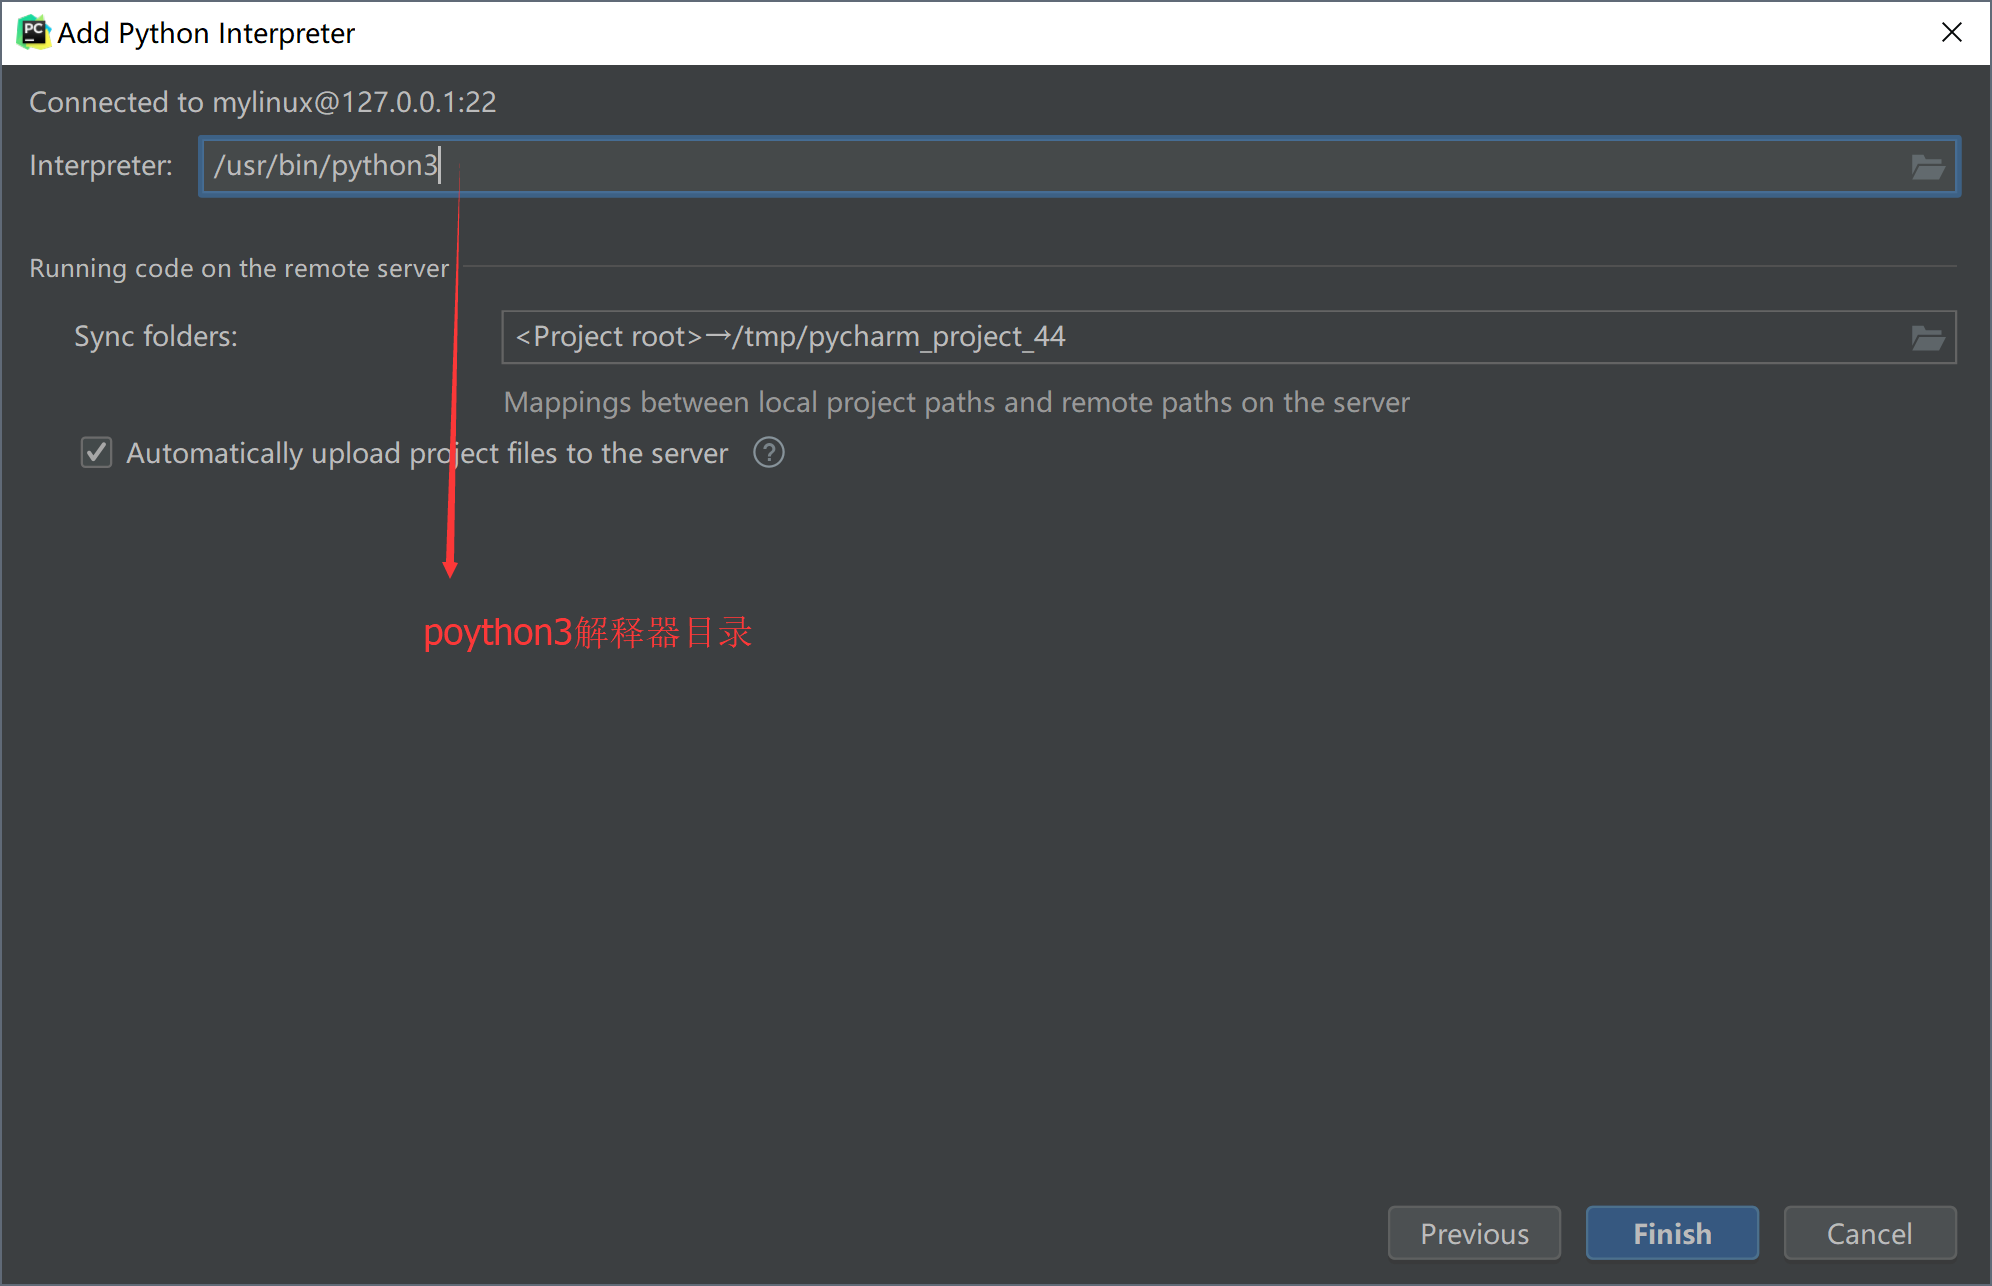This screenshot has height=1286, width=1992.
Task: Click the Sync folders mapping field
Action: pyautogui.click(x=1200, y=337)
